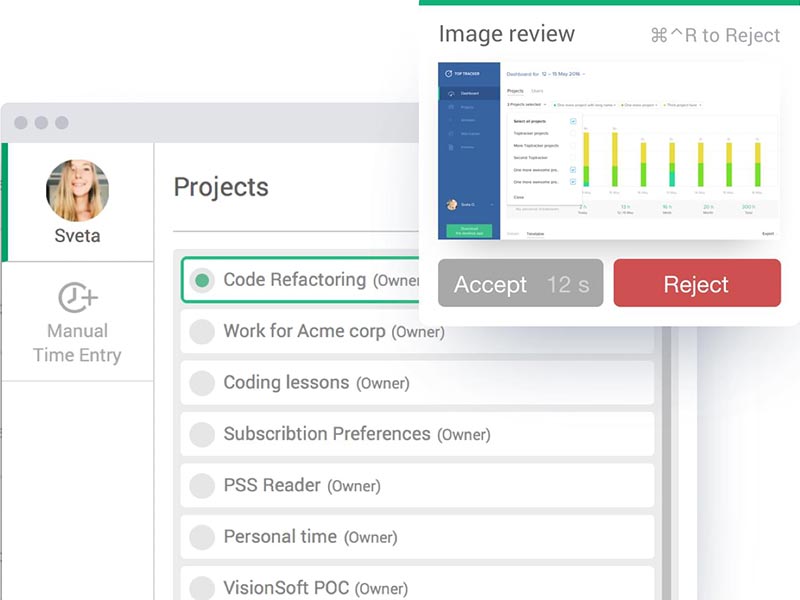Select the Code Refactoring project radio button

click(x=202, y=281)
